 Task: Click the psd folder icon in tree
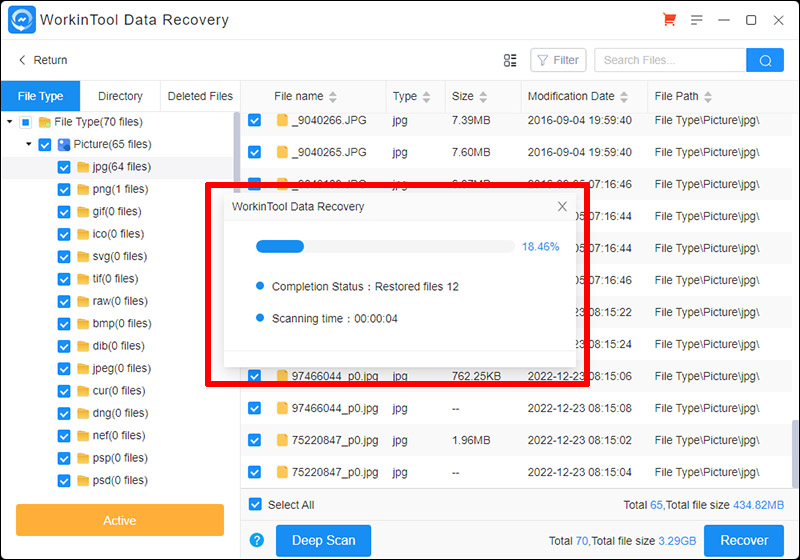pyautogui.click(x=83, y=480)
